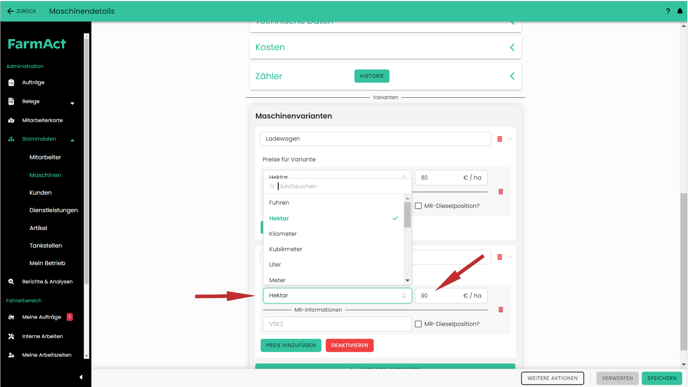Delete the Ladewagen variant via trash icon
The image size is (688, 387).
pos(499,139)
